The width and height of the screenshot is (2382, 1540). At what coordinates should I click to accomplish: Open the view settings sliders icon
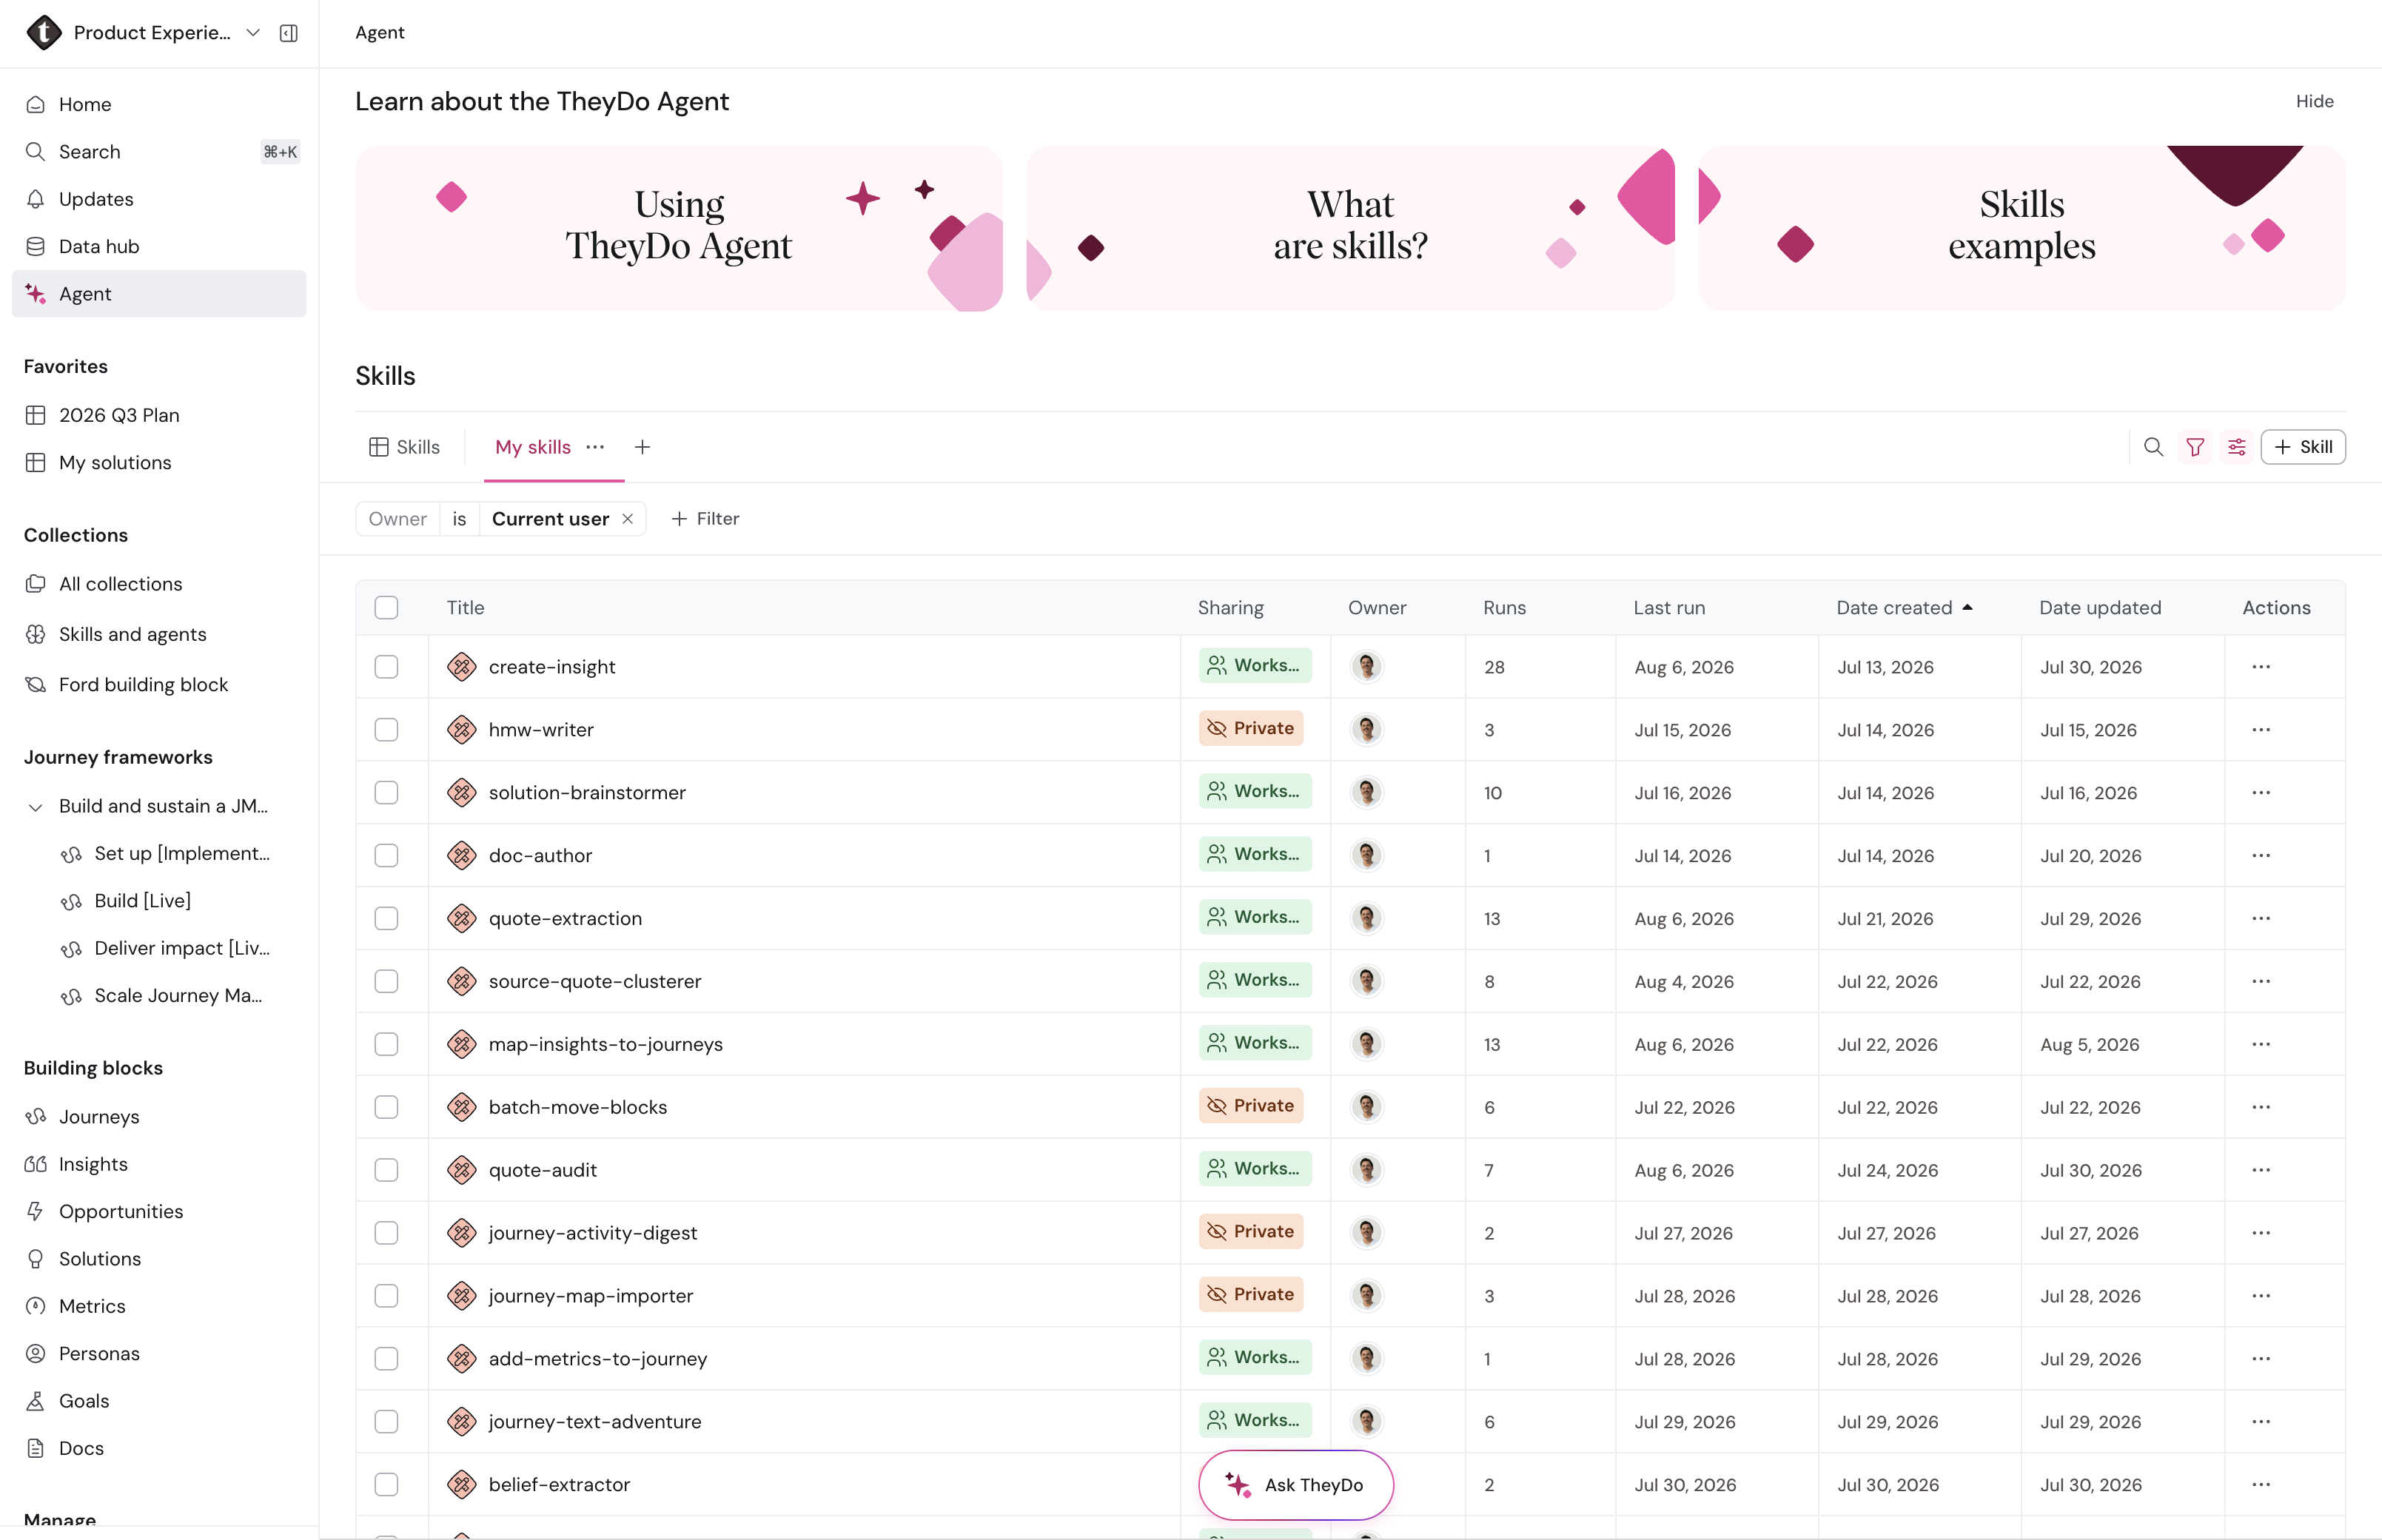coord(2237,447)
